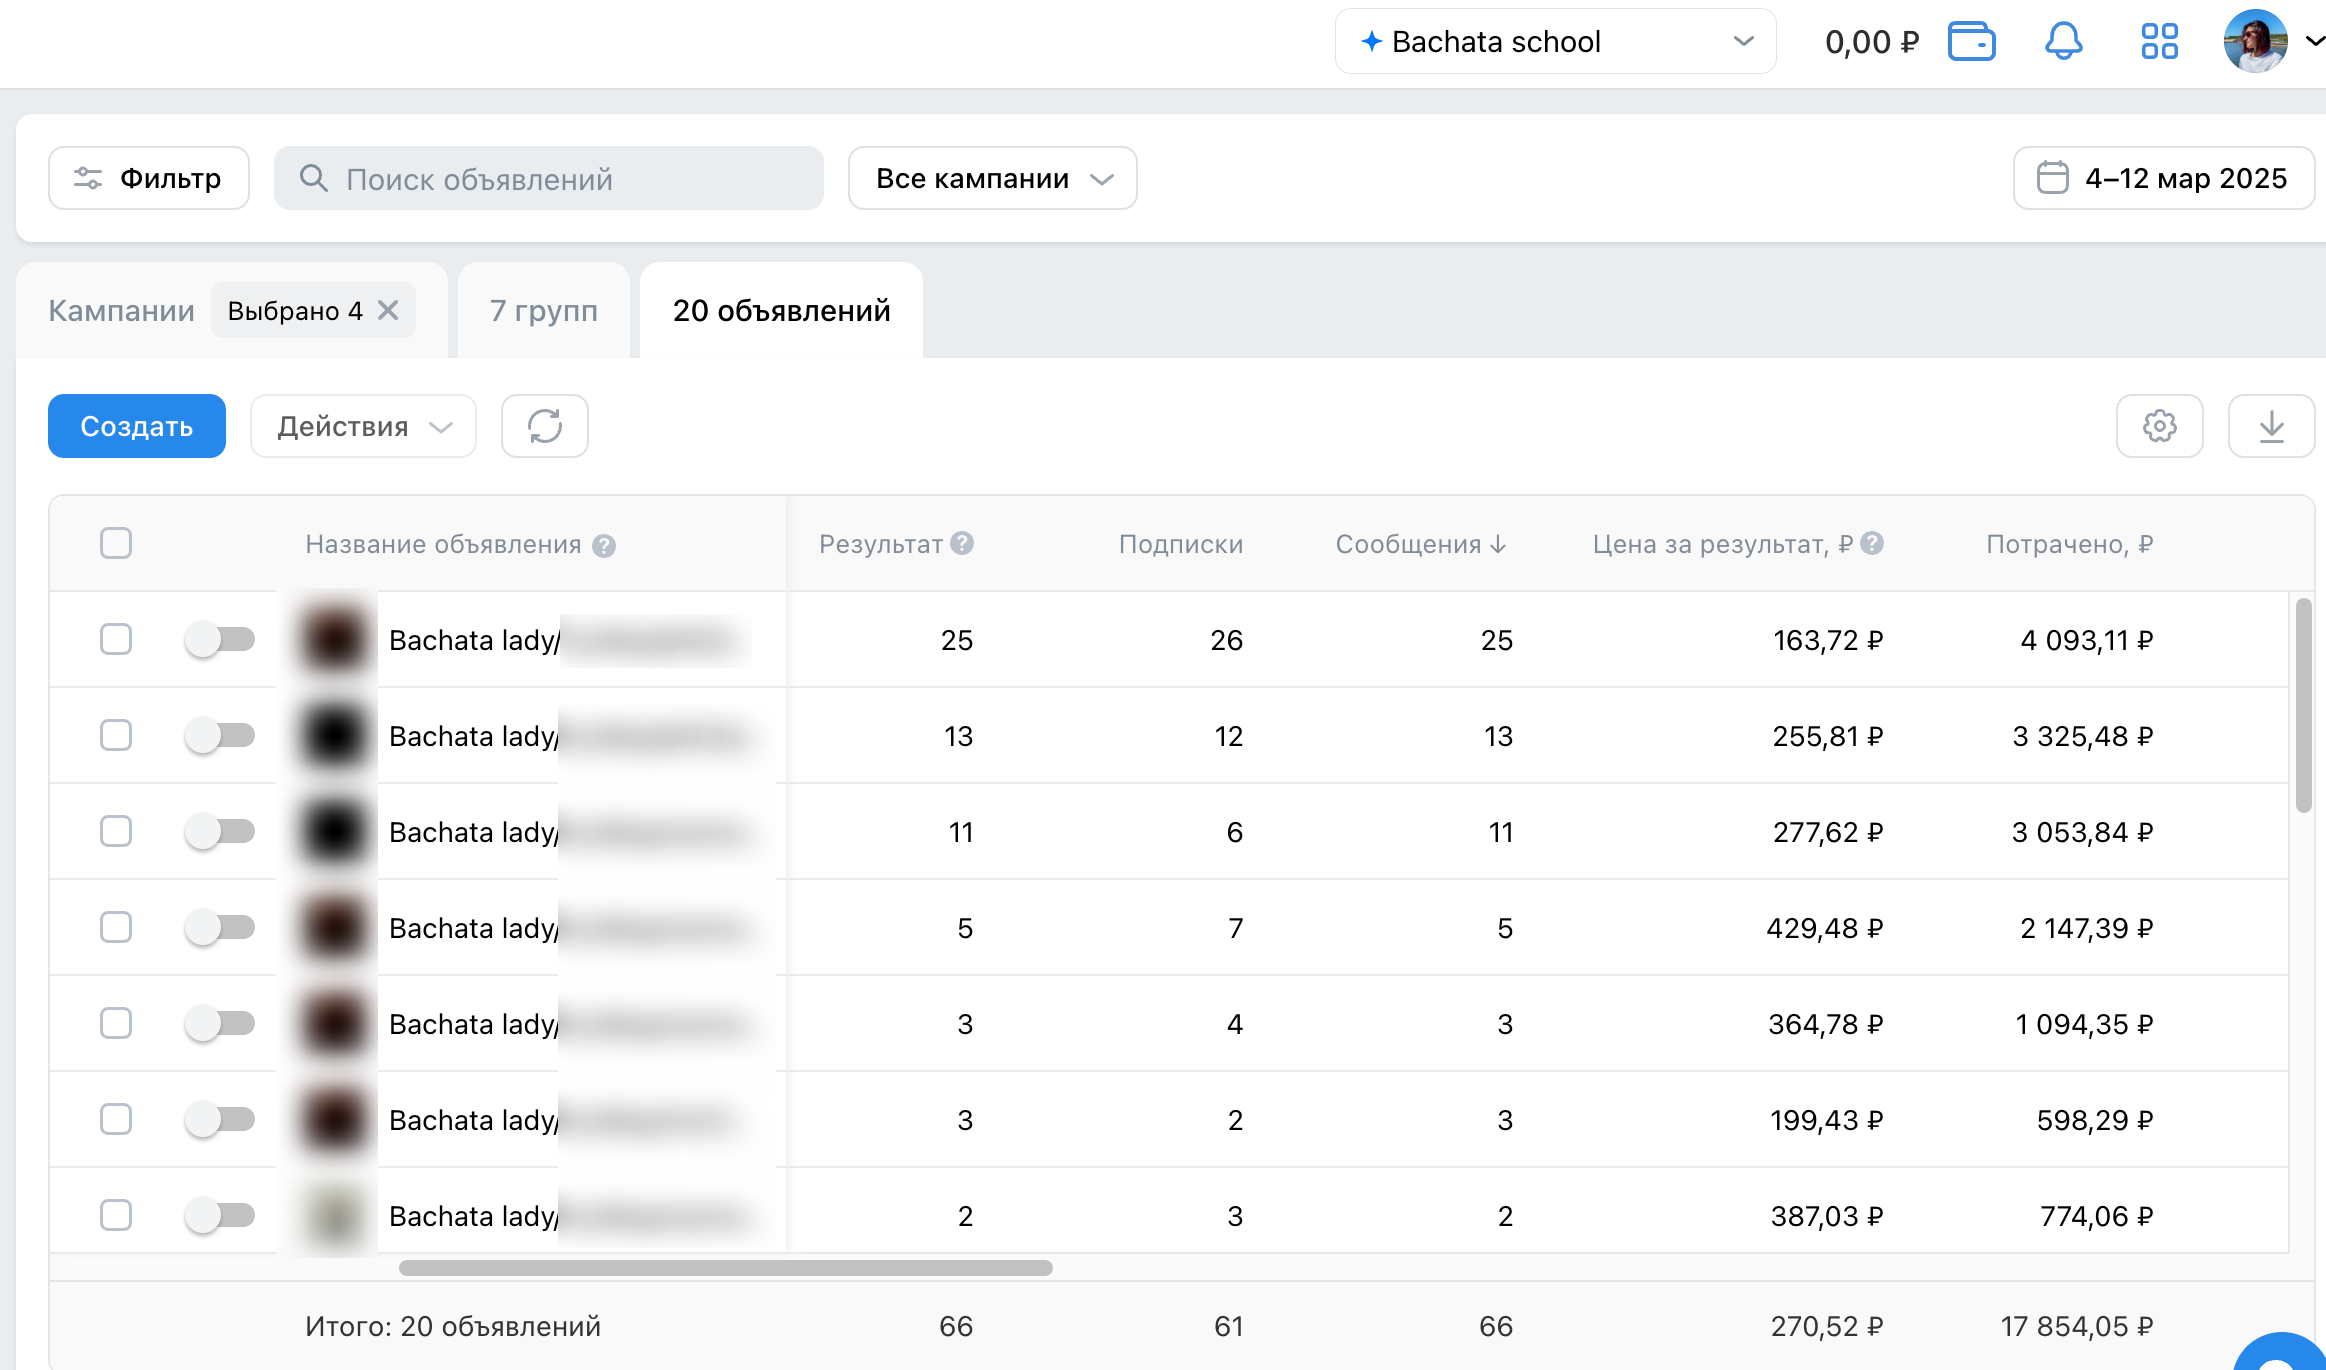This screenshot has width=2326, height=1370.
Task: Clear selected campaigns with the X
Action: (x=388, y=311)
